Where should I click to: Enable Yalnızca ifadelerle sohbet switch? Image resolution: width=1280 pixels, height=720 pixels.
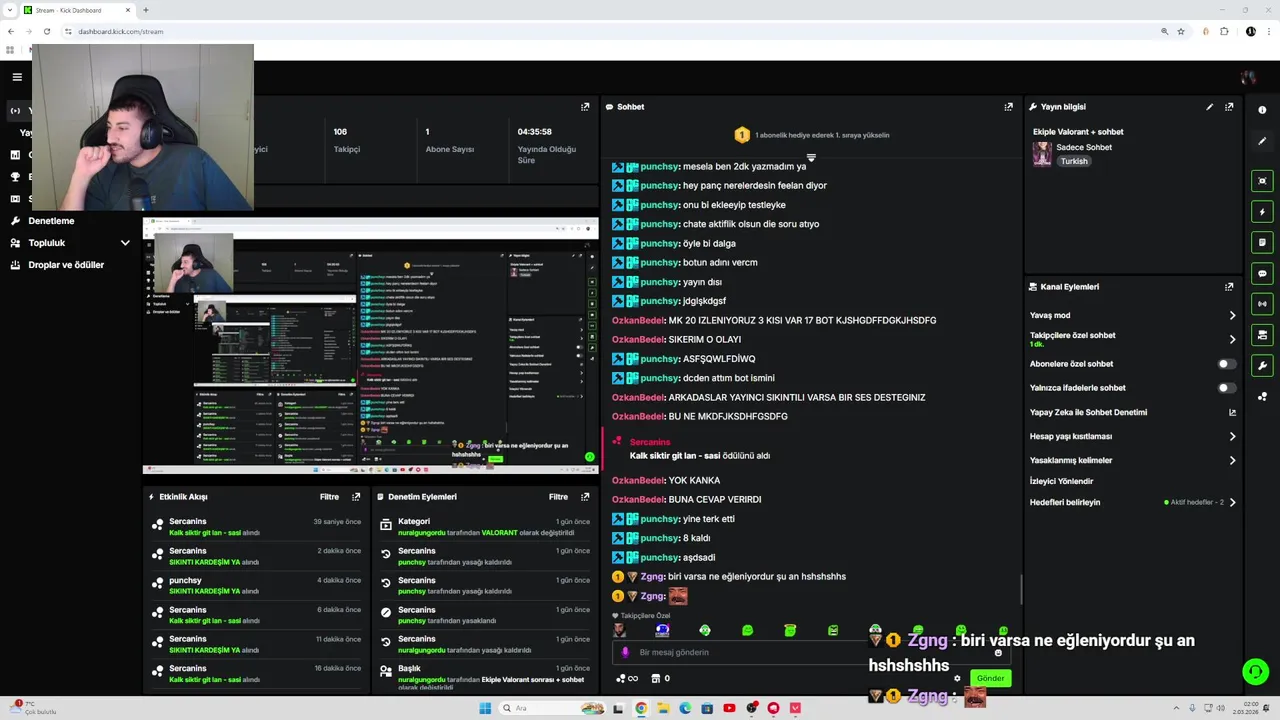[x=1226, y=388]
